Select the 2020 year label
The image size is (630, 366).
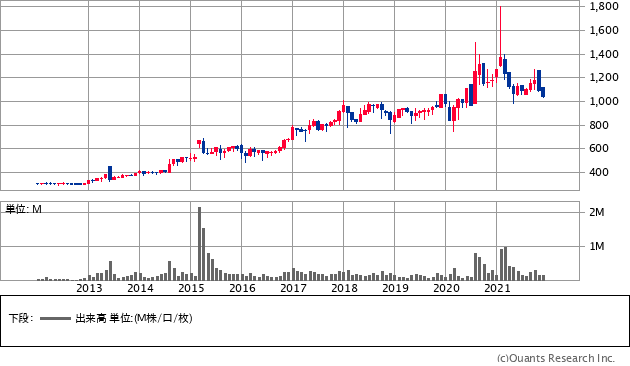pos(446,288)
